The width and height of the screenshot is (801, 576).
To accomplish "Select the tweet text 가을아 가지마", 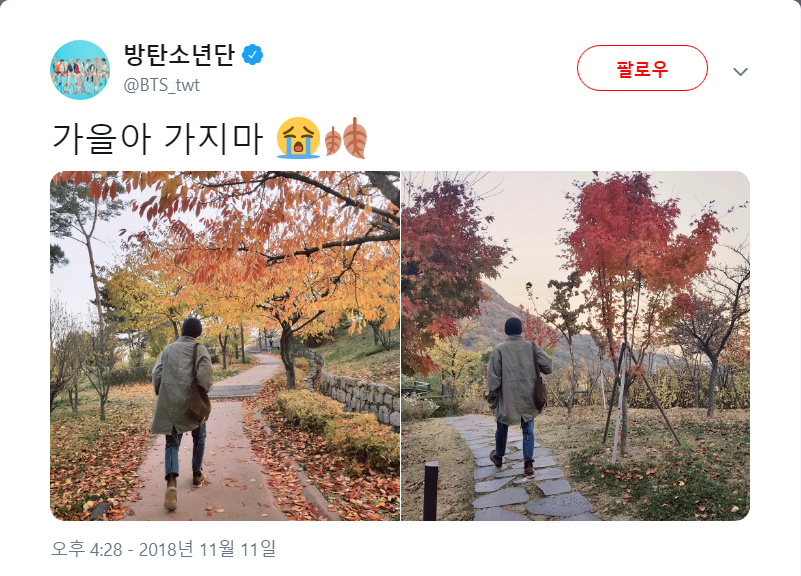I will (158, 138).
